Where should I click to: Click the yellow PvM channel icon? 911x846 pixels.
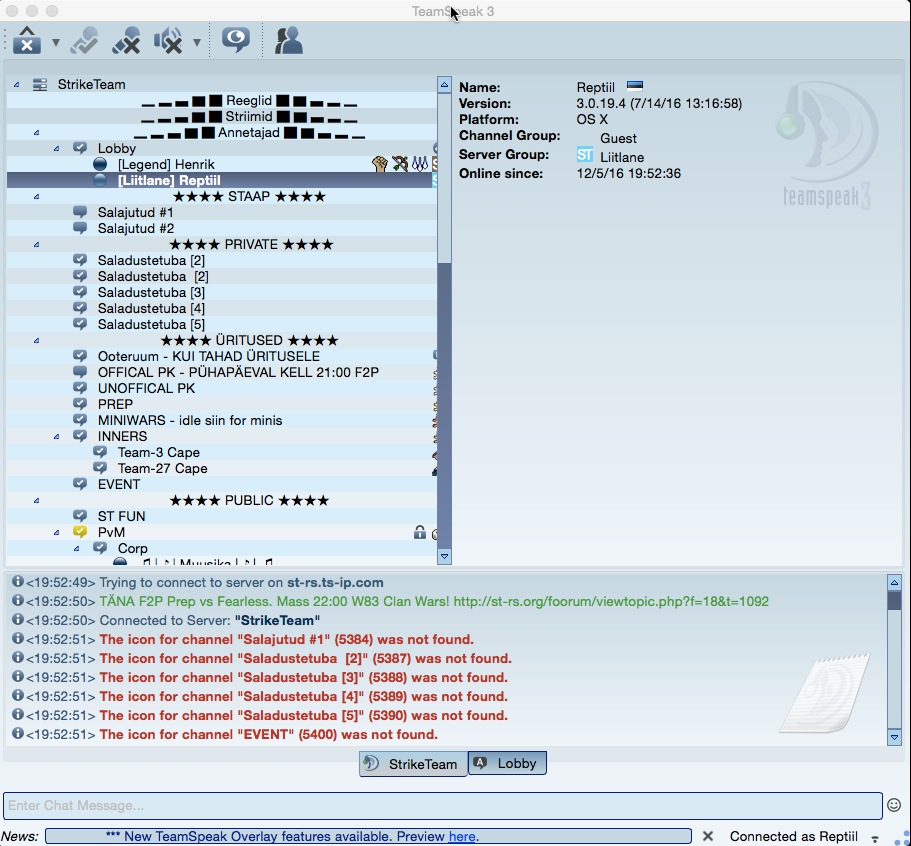pyautogui.click(x=80, y=532)
